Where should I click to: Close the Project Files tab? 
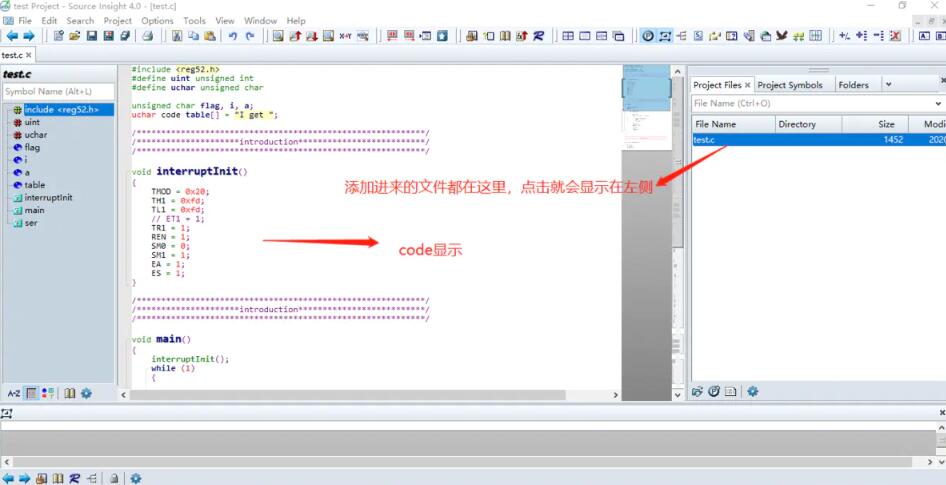pyautogui.click(x=748, y=85)
